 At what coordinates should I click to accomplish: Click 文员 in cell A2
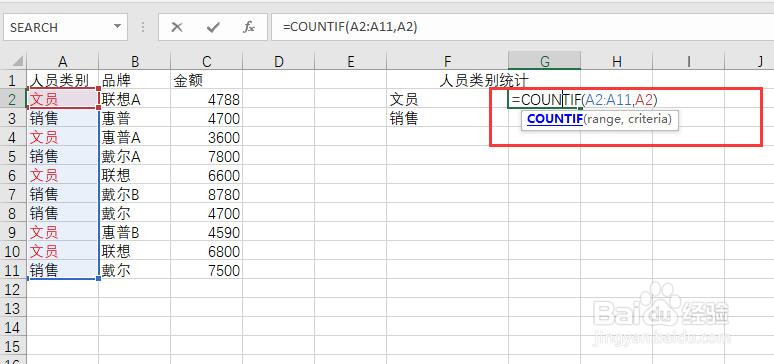(x=62, y=99)
